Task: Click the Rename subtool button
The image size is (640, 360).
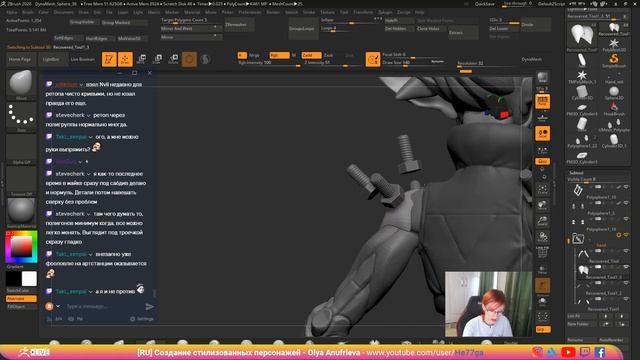Action: tap(582, 340)
